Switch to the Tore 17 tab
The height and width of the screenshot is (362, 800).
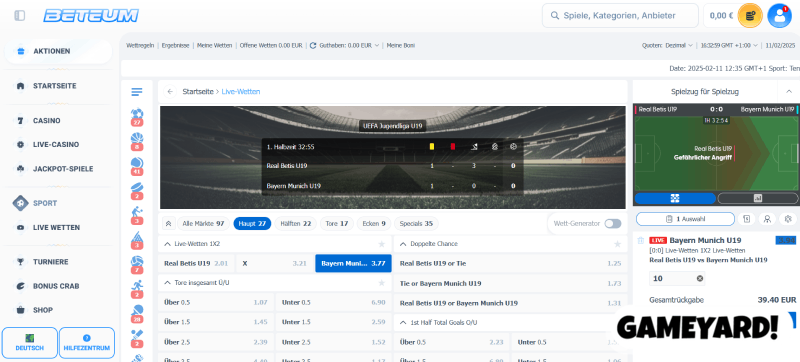click(336, 223)
